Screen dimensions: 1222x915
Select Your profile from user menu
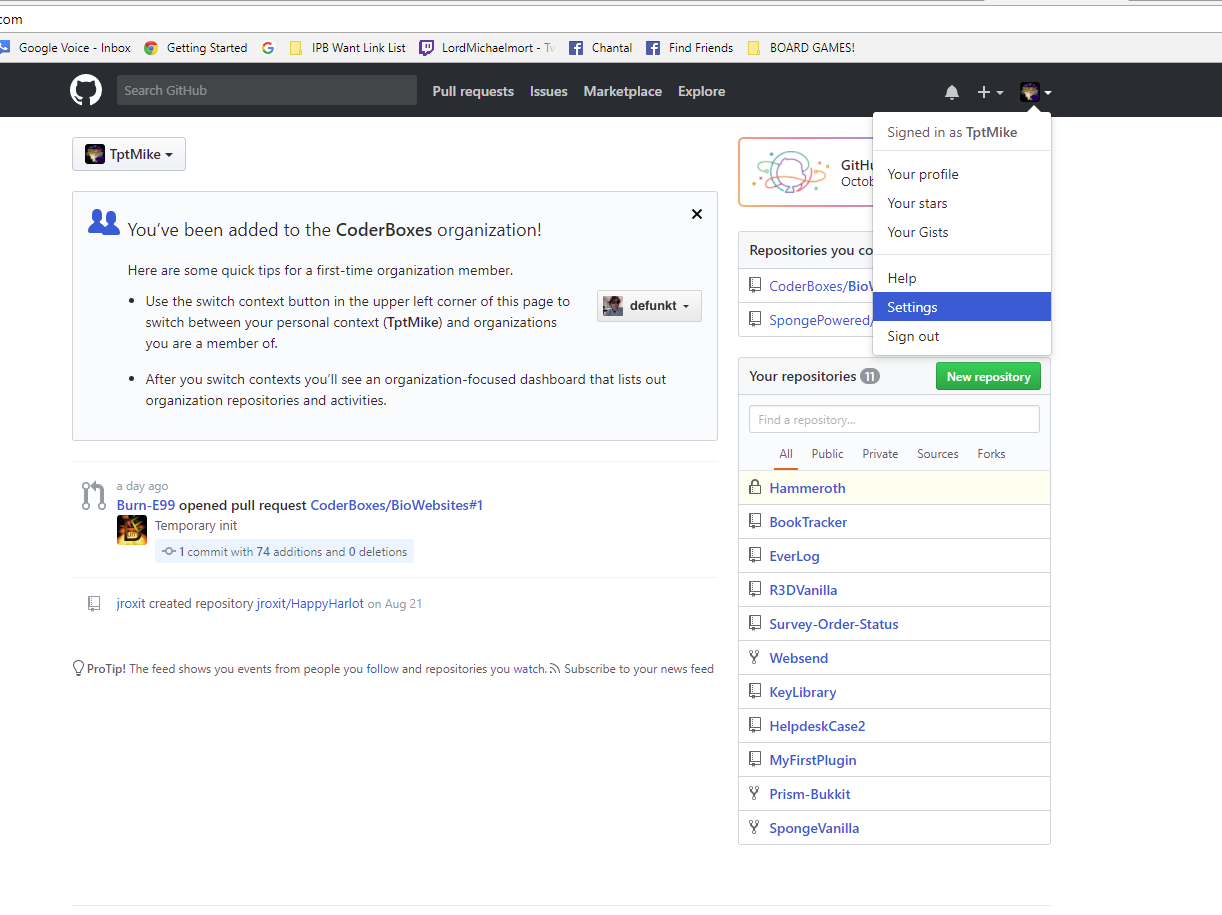[x=962, y=174]
